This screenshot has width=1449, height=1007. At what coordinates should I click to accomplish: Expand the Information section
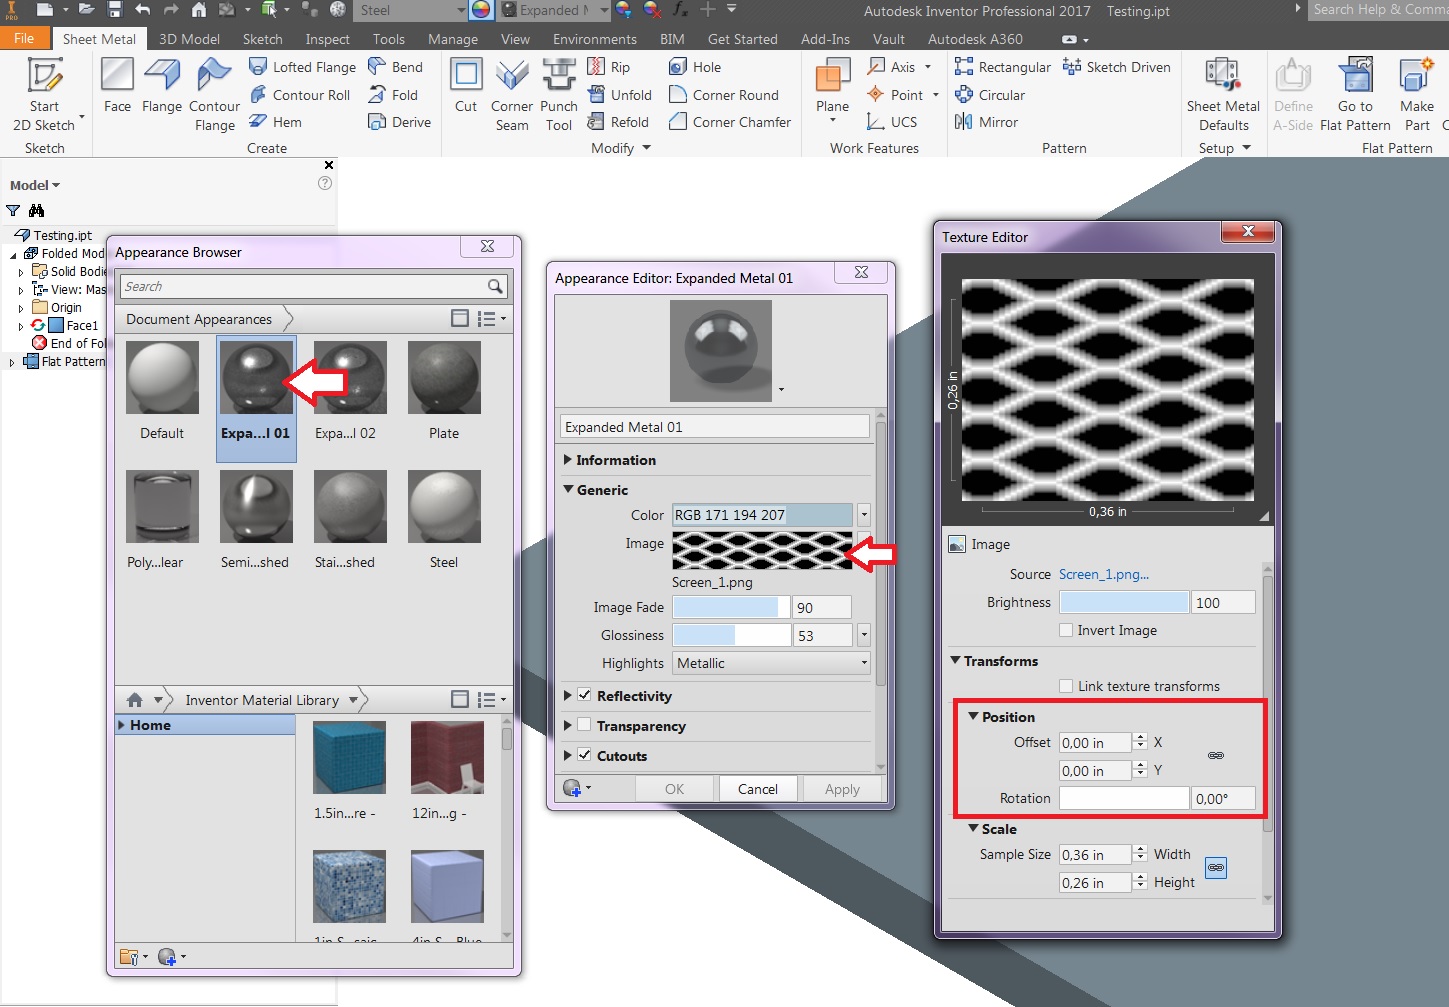tap(569, 460)
